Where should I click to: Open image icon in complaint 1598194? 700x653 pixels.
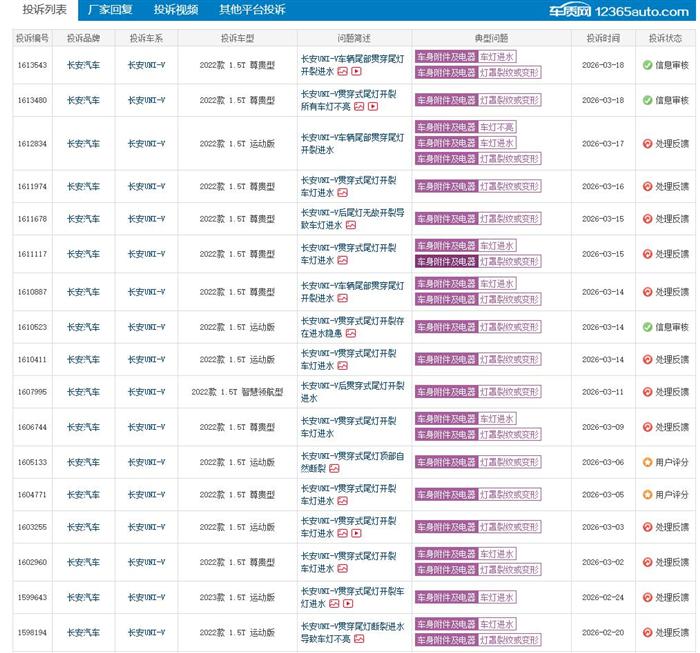click(x=357, y=639)
